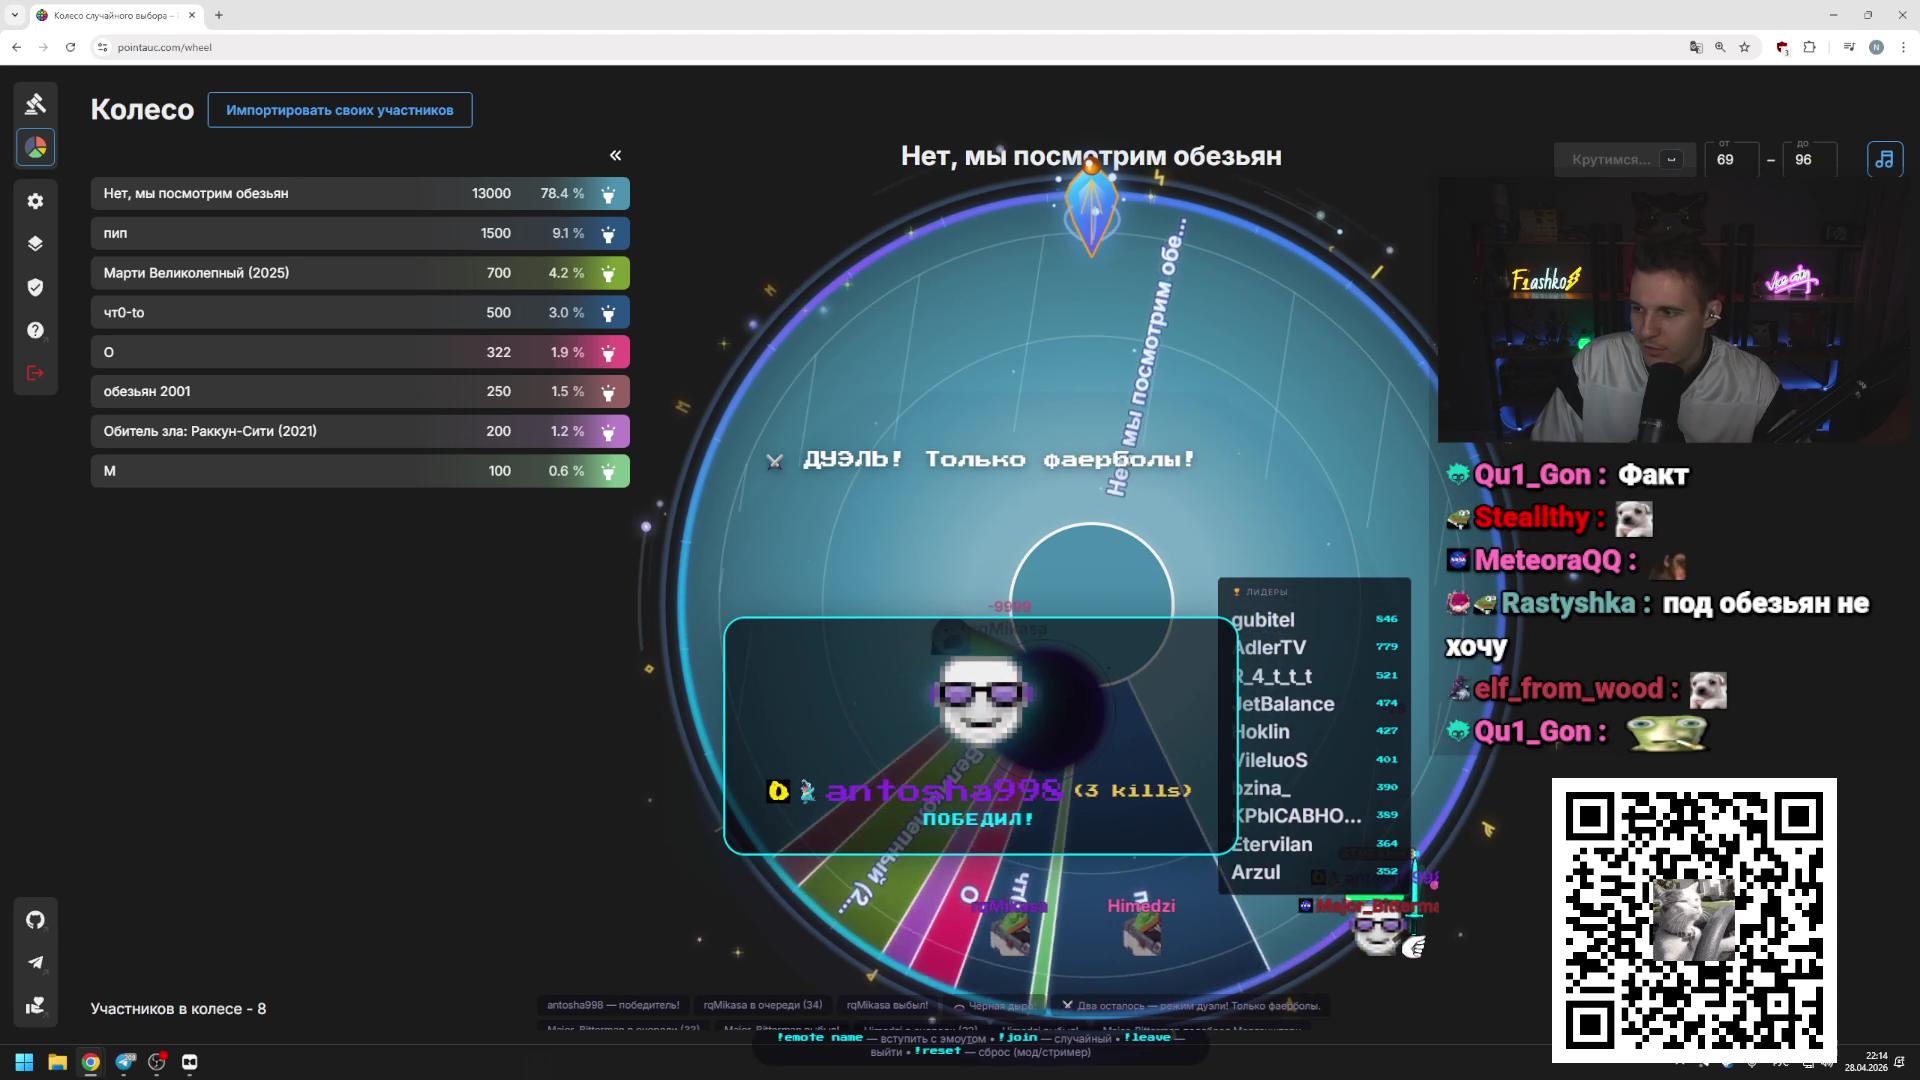Open the GitHub link icon in sidebar

tap(36, 920)
